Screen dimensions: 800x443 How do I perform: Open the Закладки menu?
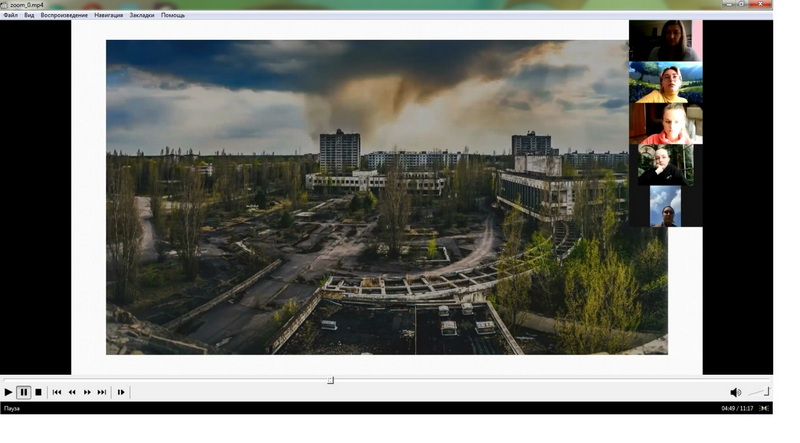click(142, 15)
